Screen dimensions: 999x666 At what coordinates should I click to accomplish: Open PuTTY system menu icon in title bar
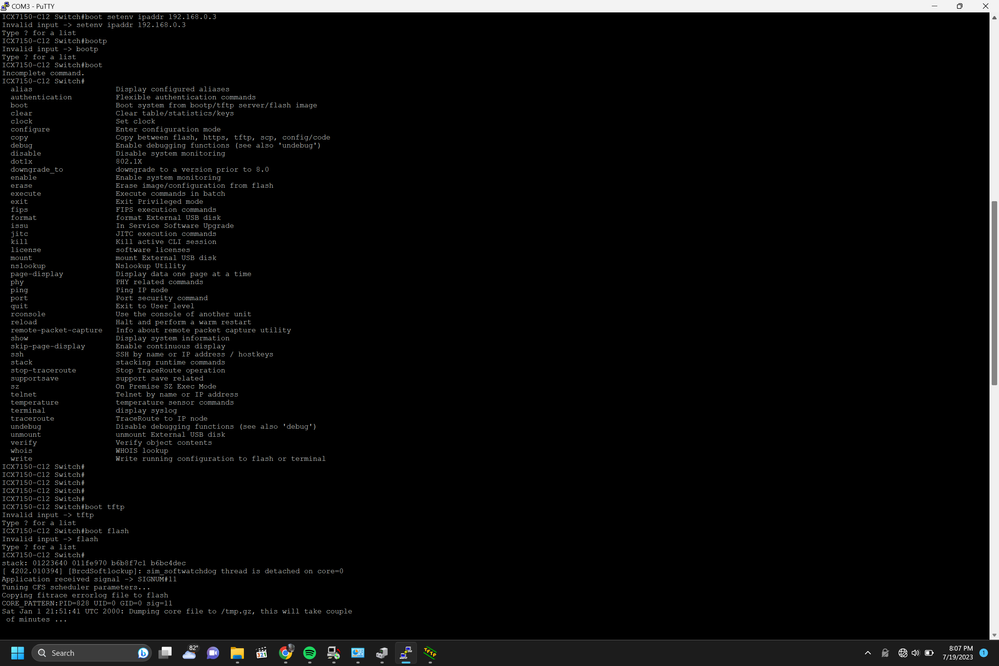(6, 5)
